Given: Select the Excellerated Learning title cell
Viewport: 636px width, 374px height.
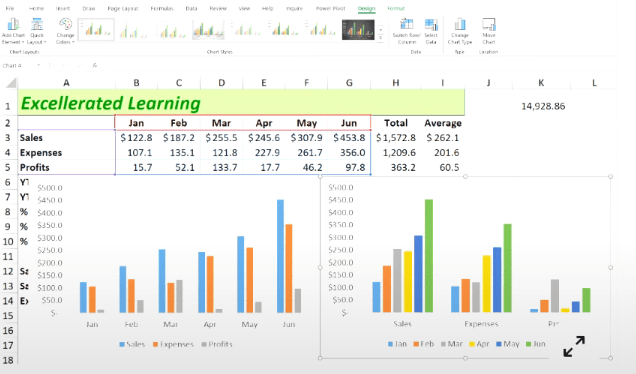Looking at the screenshot, I should click(241, 103).
